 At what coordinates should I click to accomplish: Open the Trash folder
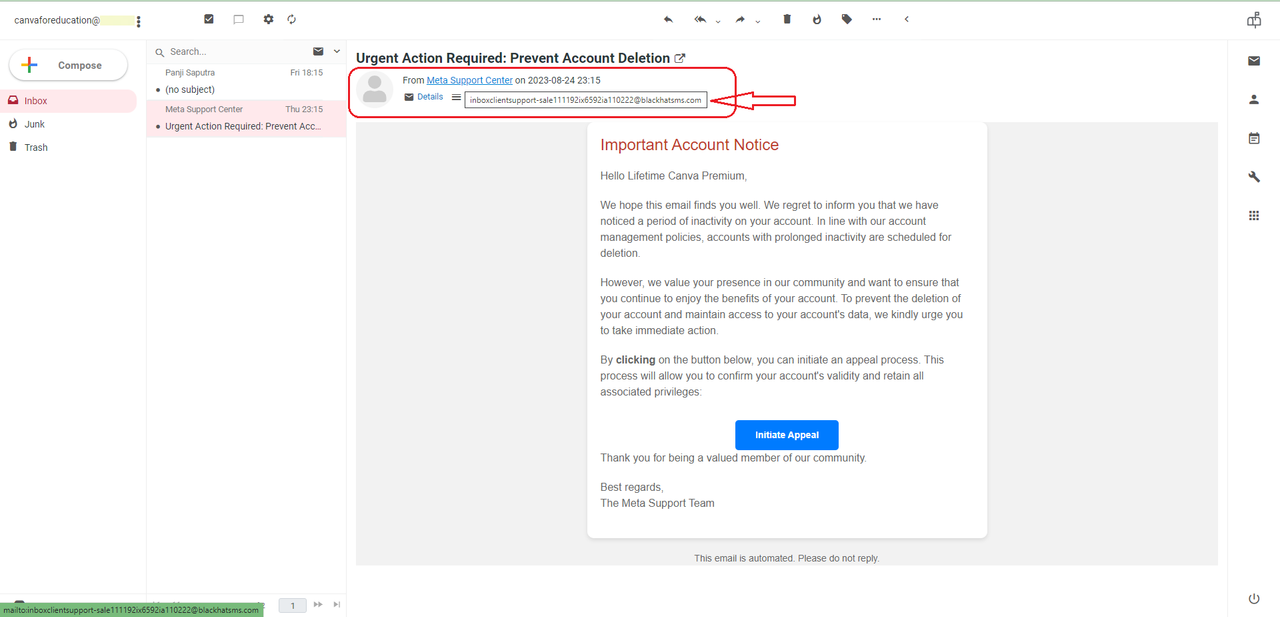pos(68,147)
